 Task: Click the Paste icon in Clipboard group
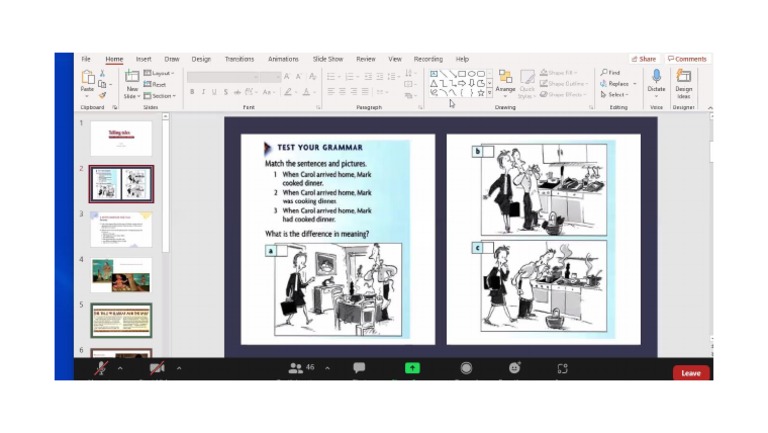(88, 78)
